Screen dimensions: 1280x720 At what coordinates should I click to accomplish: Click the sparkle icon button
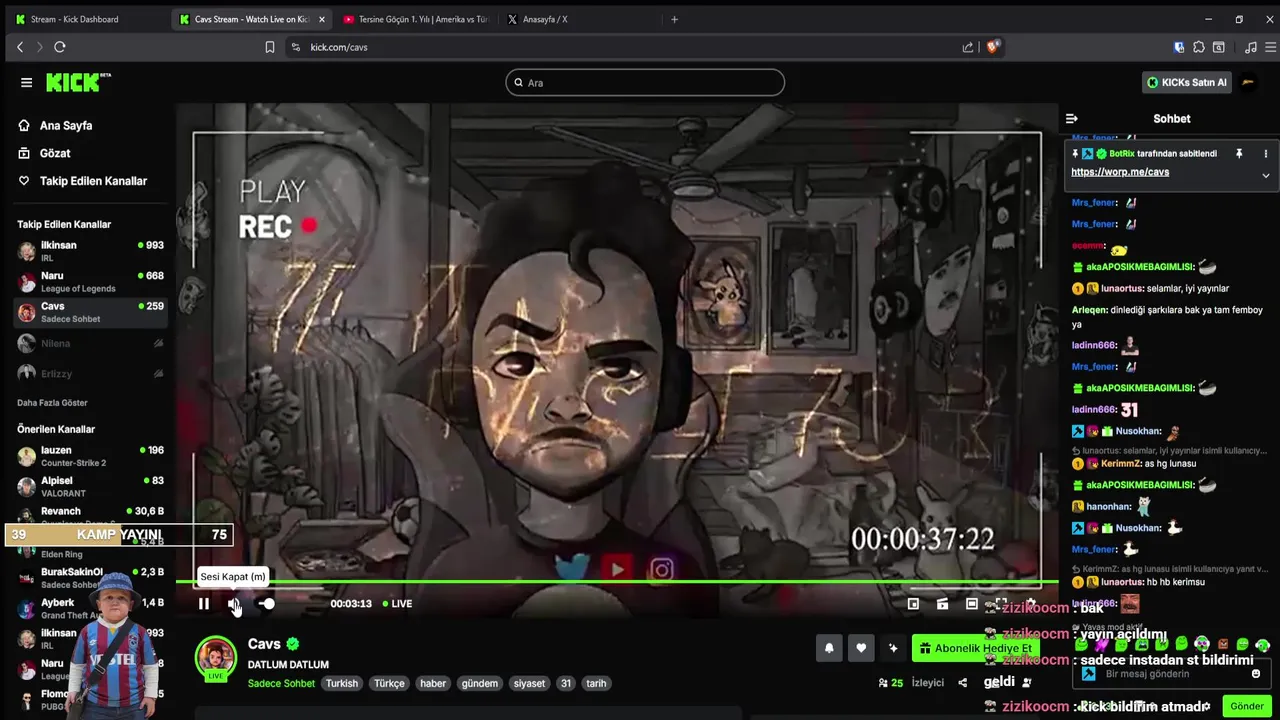point(893,648)
